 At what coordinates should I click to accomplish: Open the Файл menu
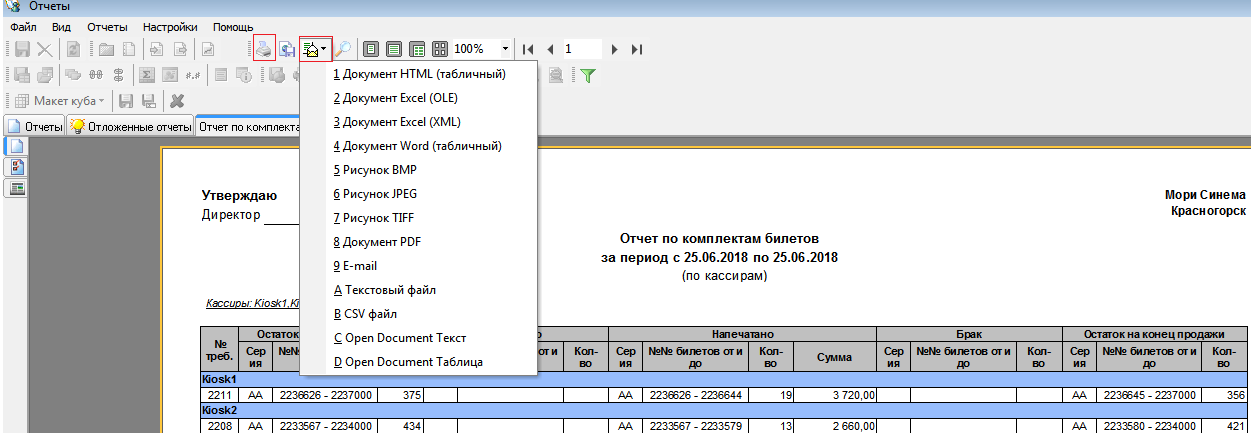[x=23, y=27]
